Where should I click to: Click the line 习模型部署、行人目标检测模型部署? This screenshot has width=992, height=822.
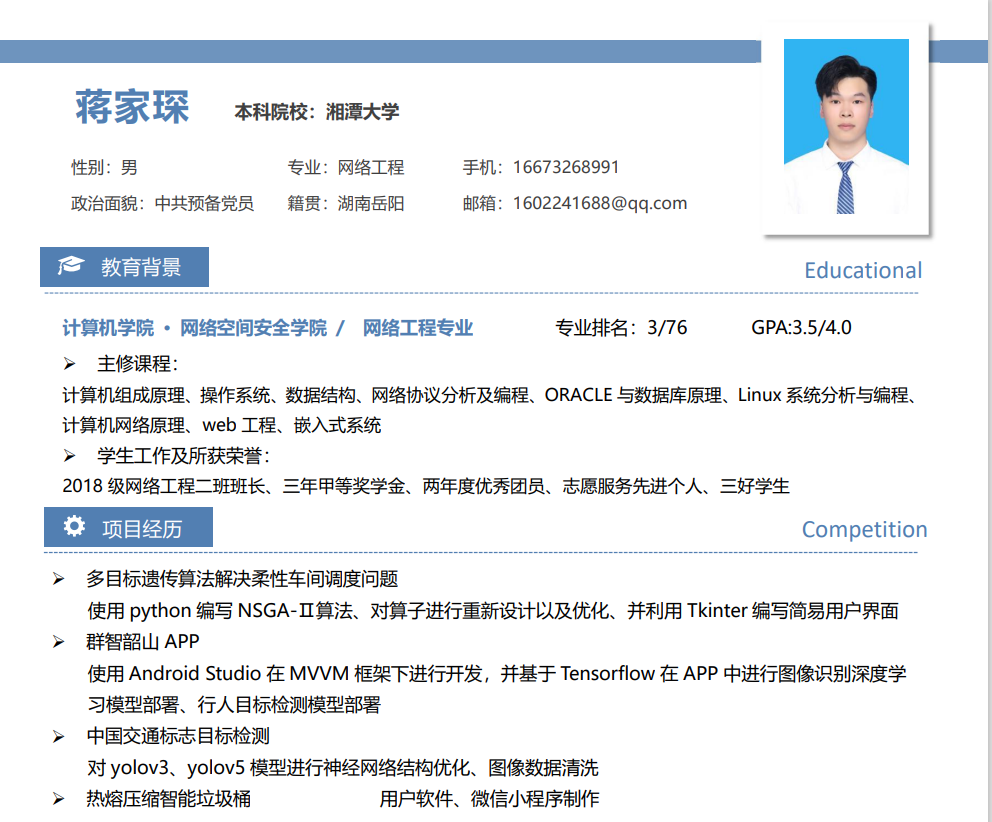click(234, 704)
